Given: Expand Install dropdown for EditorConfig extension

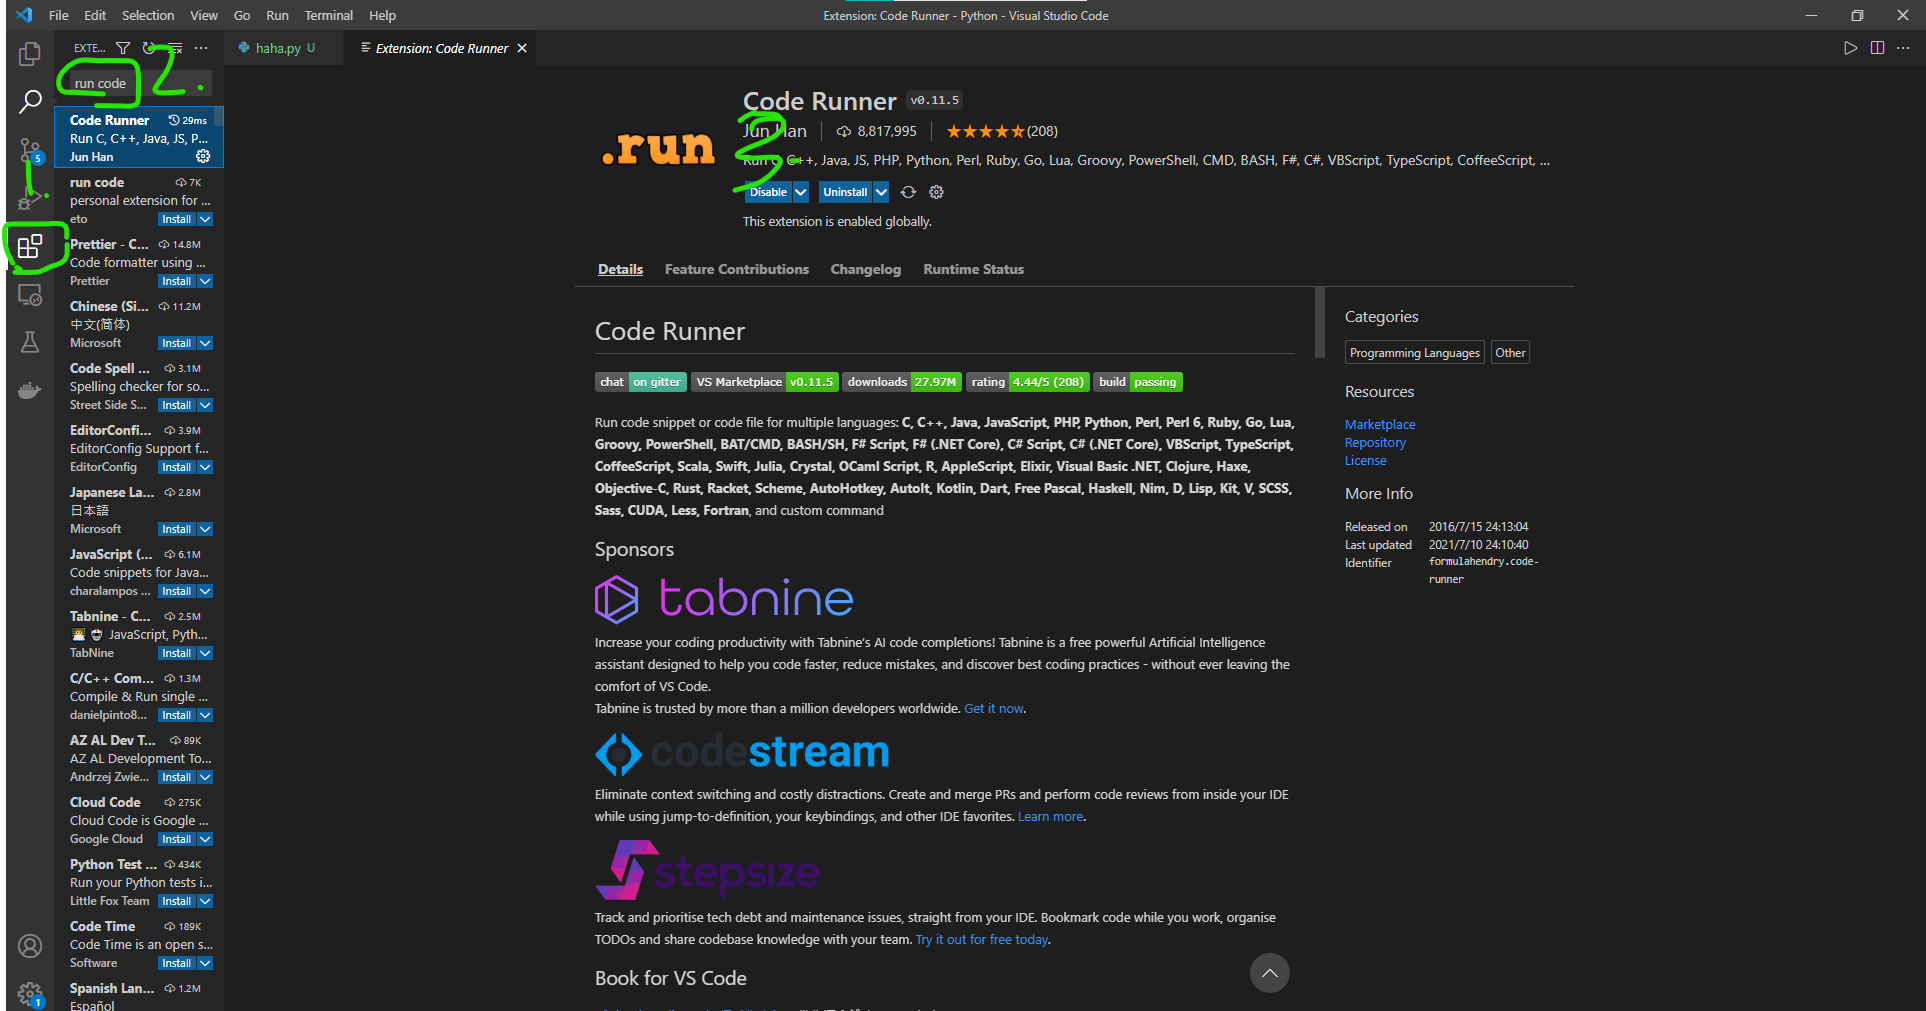Looking at the screenshot, I should (x=205, y=467).
